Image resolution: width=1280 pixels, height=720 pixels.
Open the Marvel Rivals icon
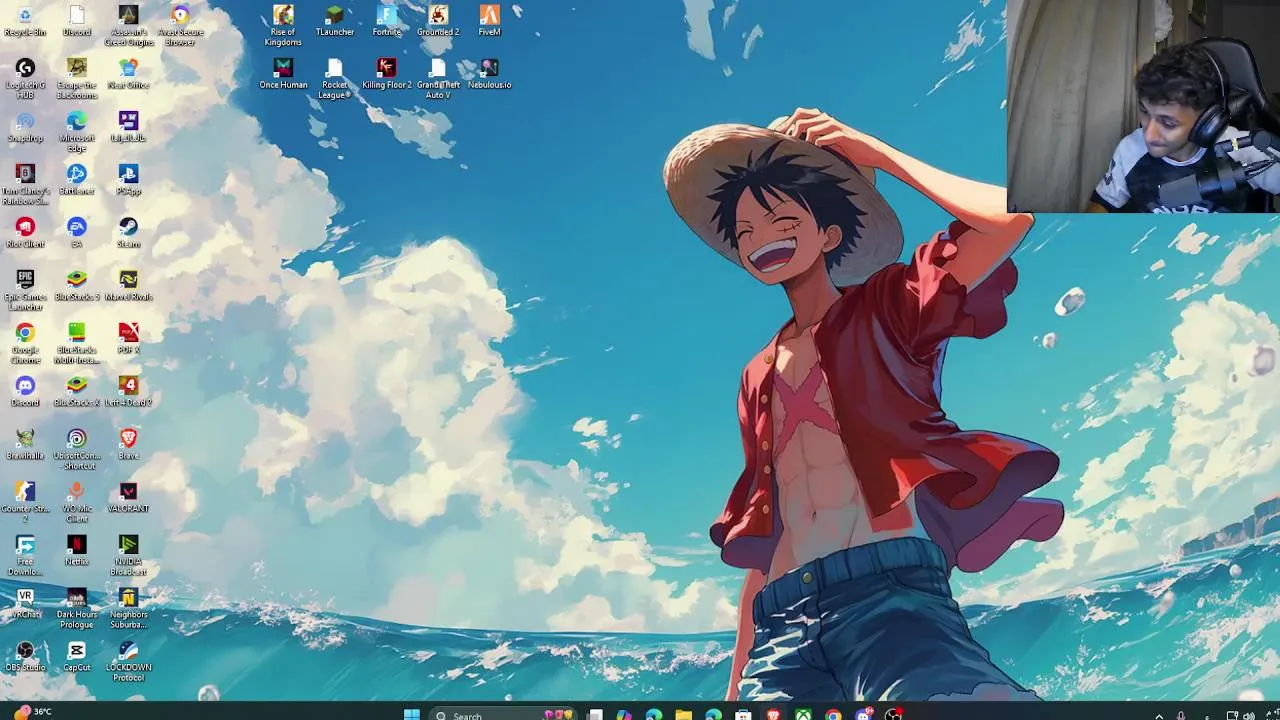pos(128,286)
